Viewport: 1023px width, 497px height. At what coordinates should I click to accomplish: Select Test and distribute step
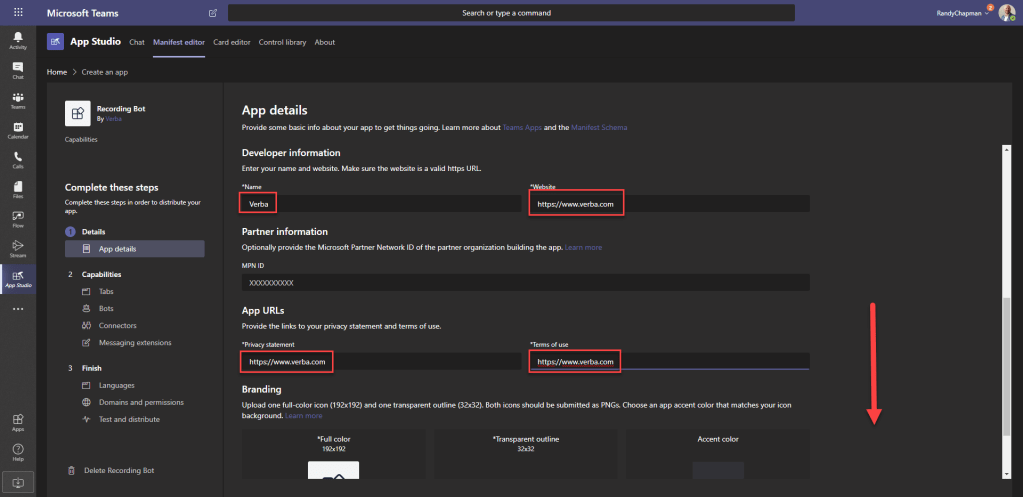[x=128, y=419]
